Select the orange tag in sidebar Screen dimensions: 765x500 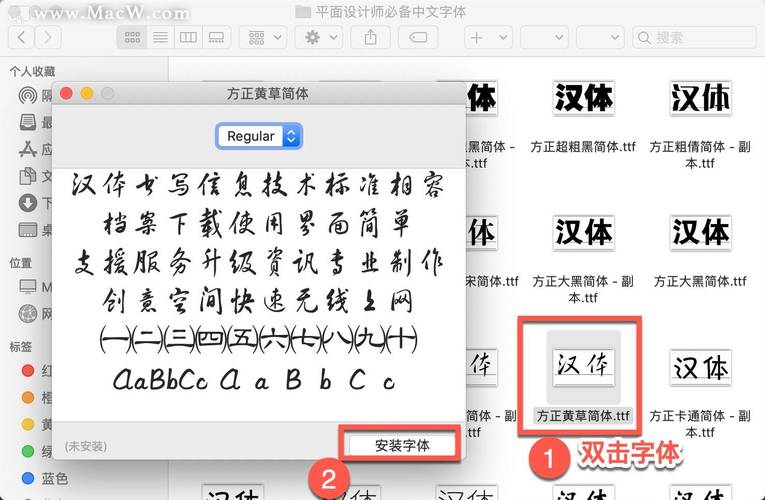pyautogui.click(x=28, y=398)
